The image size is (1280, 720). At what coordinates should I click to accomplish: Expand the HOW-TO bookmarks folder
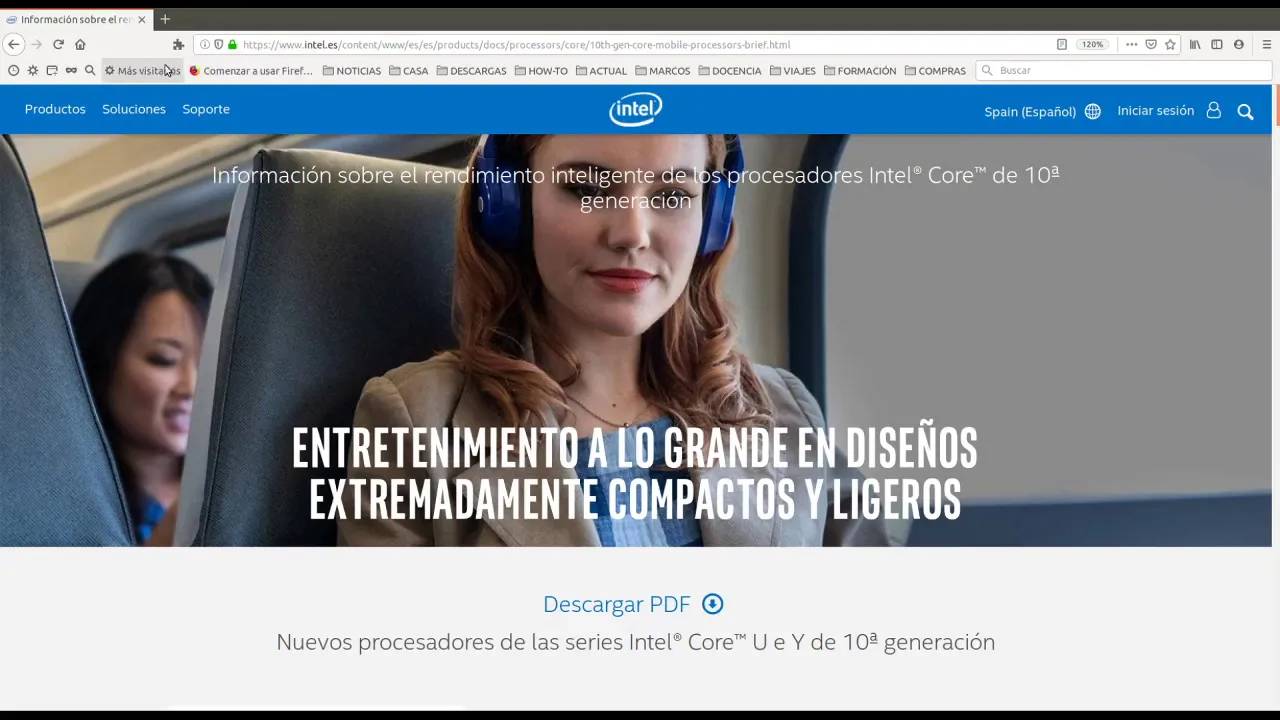pyautogui.click(x=541, y=71)
